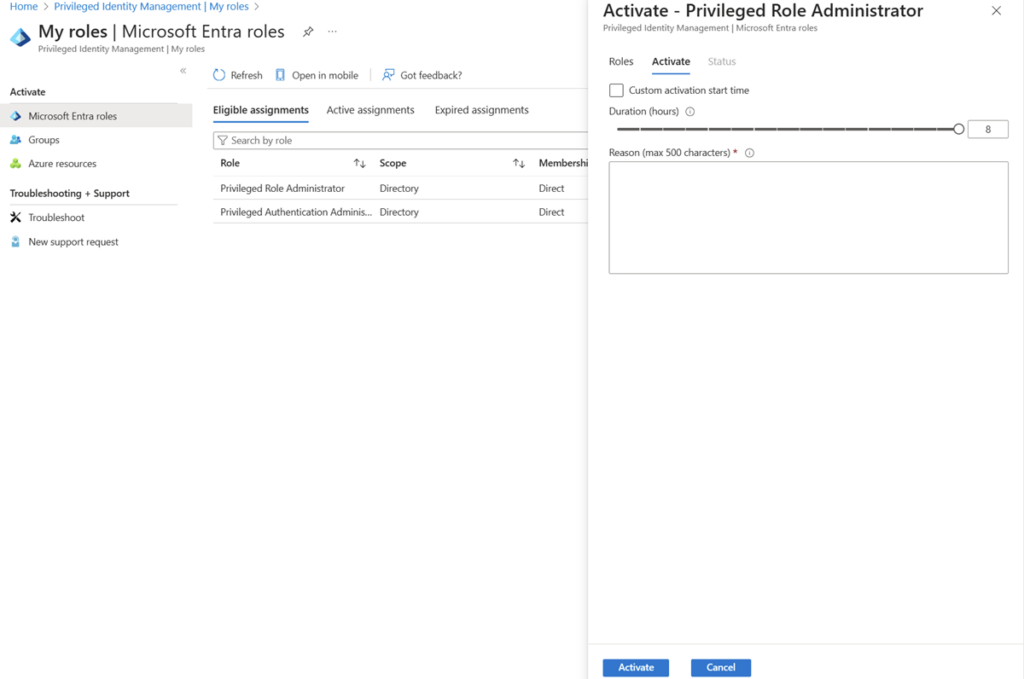Cancel the role activation
The image size is (1024, 679).
point(720,667)
